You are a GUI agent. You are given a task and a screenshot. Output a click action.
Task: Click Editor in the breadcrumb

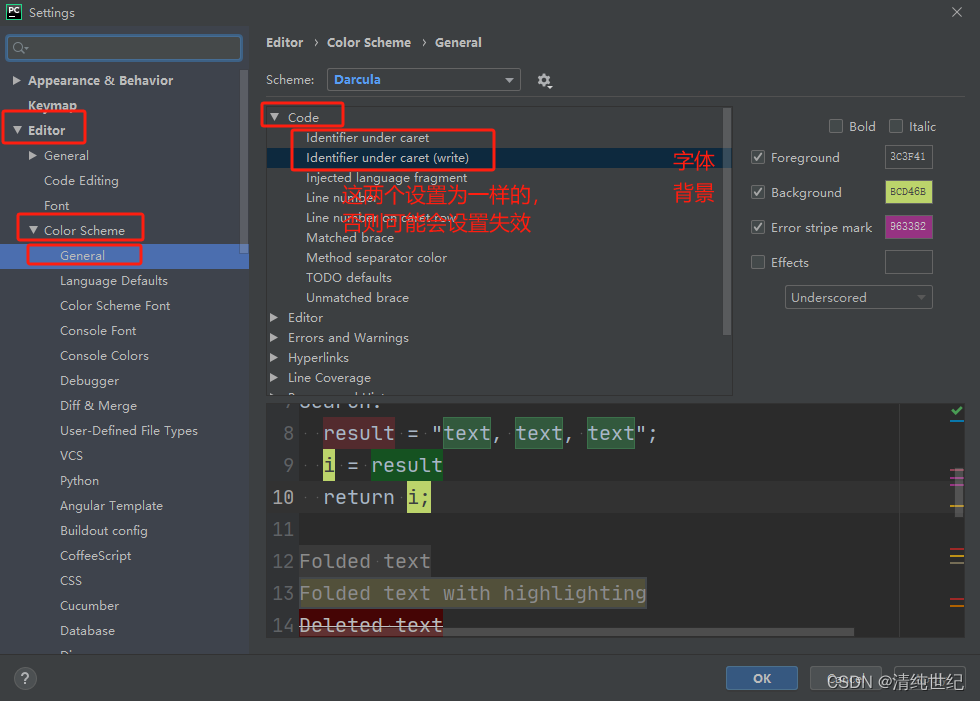coord(284,42)
